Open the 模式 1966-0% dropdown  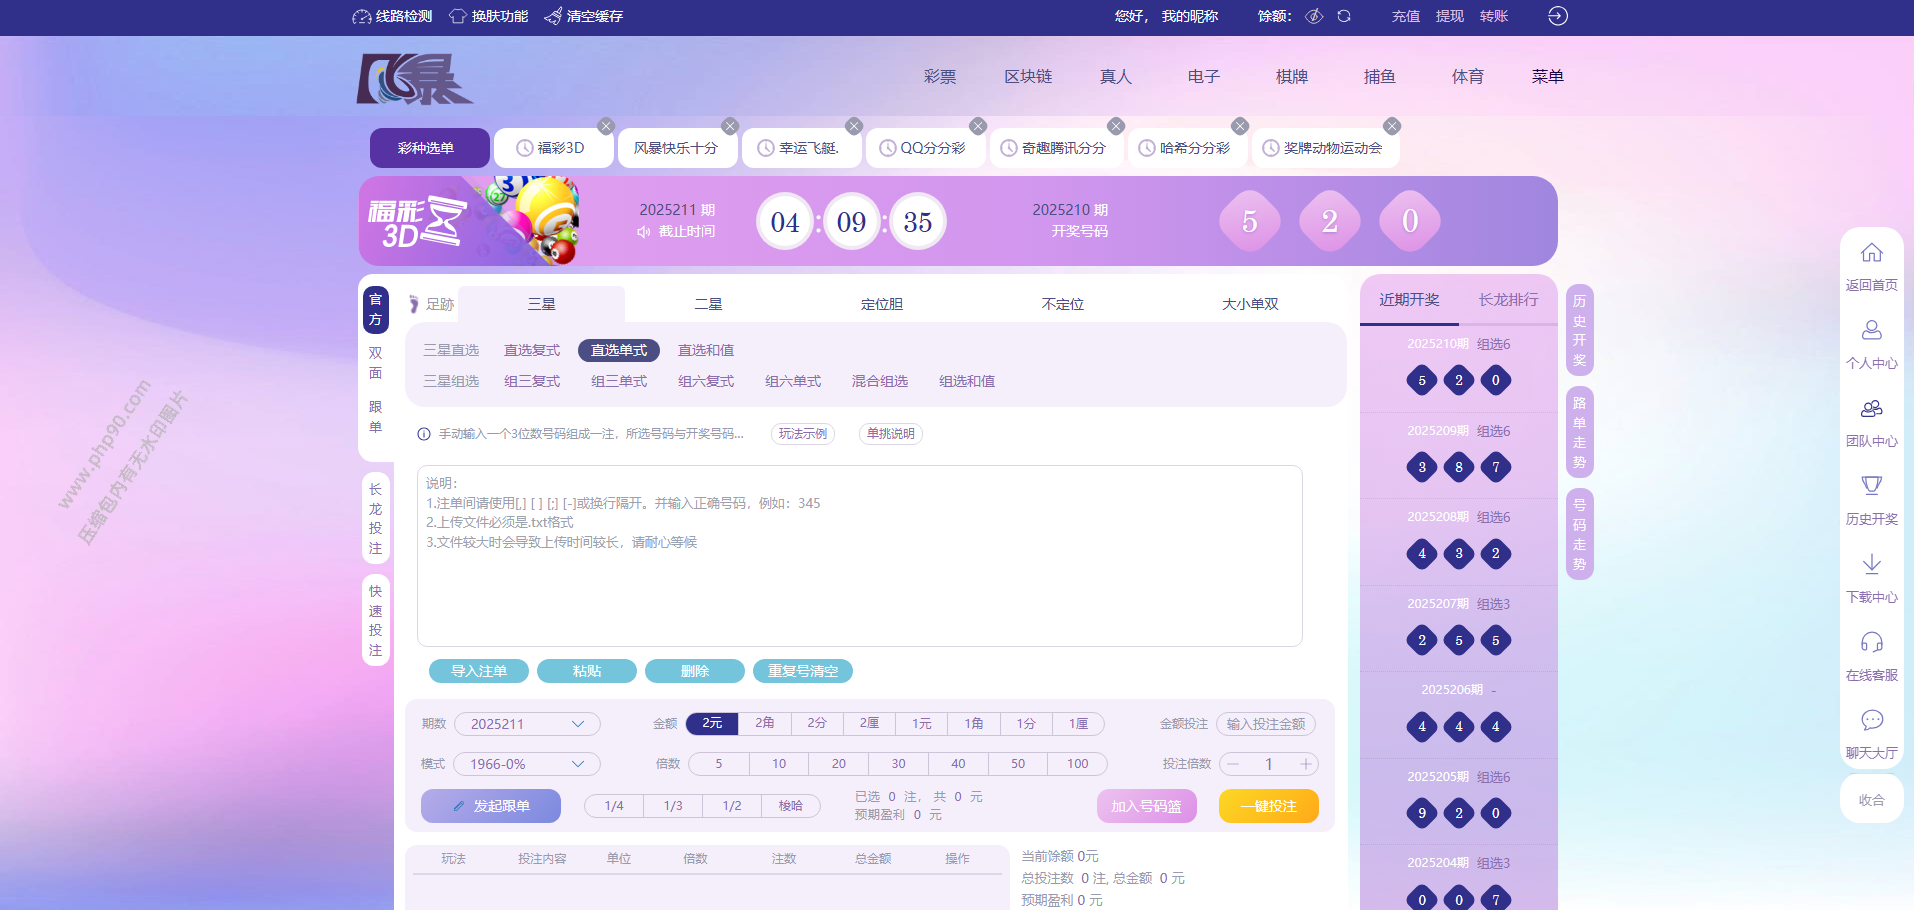(527, 764)
